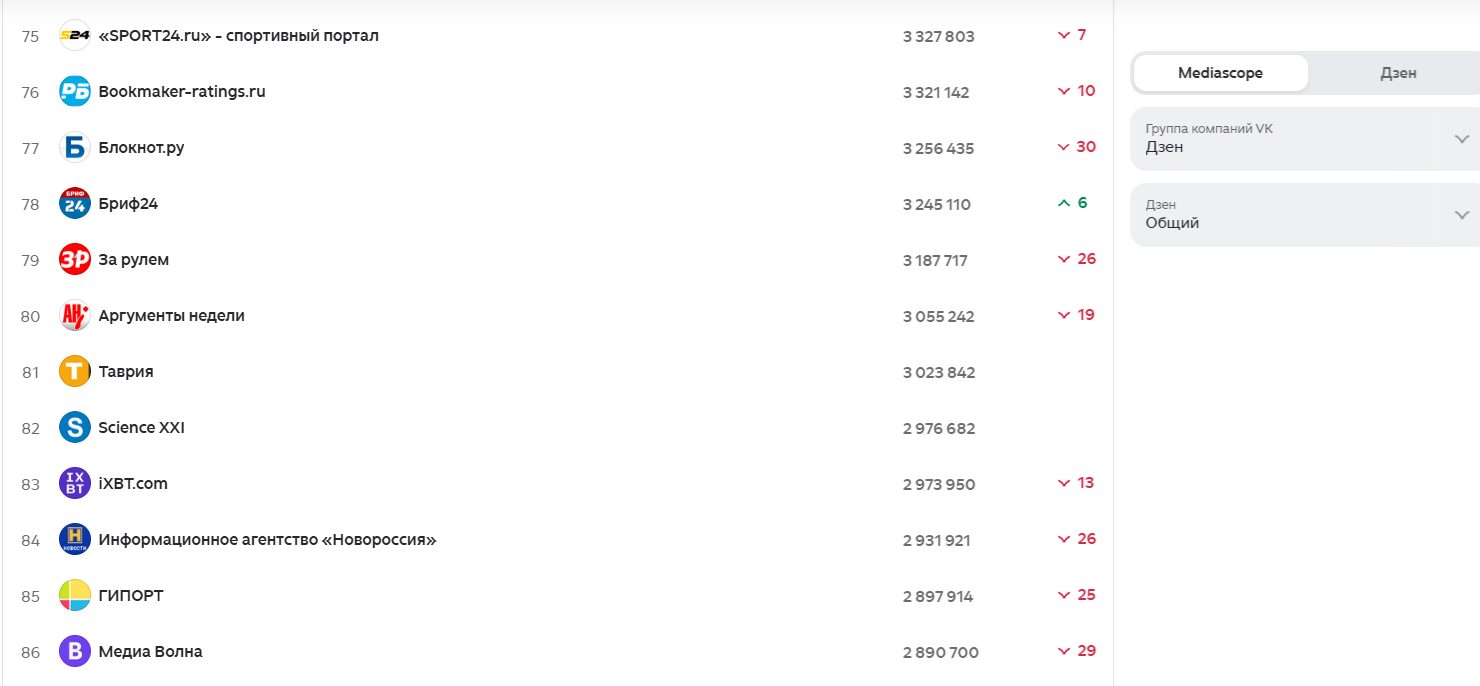The height and width of the screenshot is (686, 1480).
Task: Open the Дзен Общий category dropdown
Action: 1305,215
